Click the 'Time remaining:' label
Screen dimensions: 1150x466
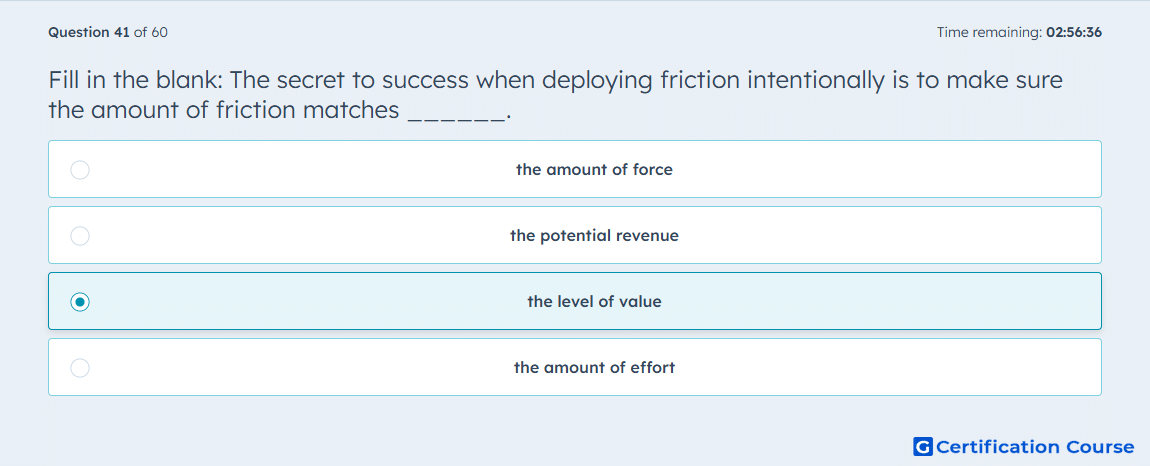(990, 32)
